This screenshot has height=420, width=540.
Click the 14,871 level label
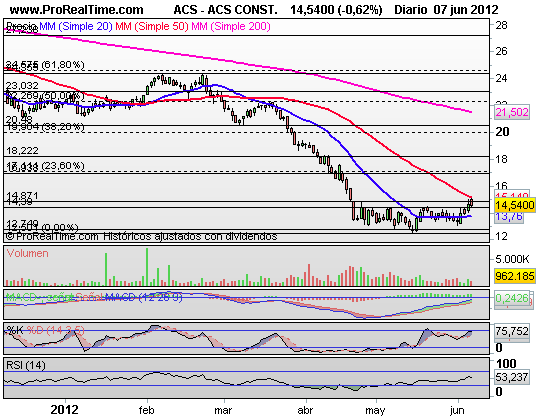[x=22, y=196]
